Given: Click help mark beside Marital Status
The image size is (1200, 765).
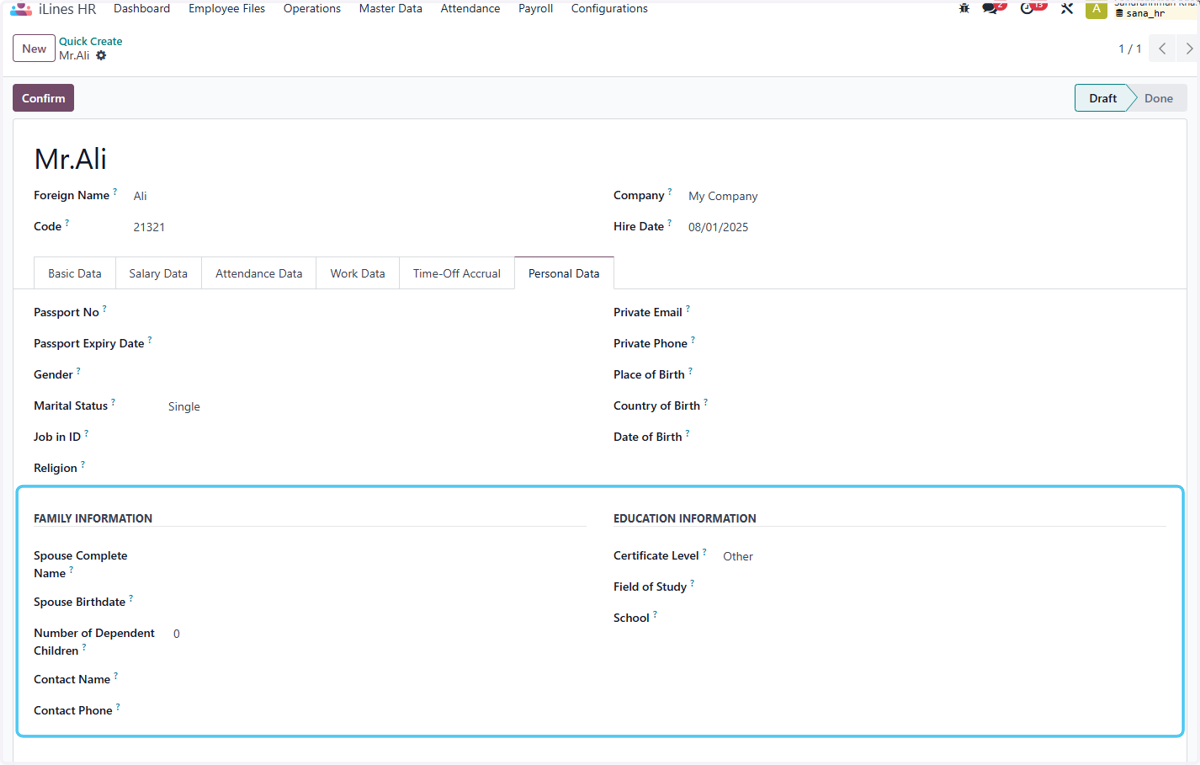Looking at the screenshot, I should tap(113, 402).
